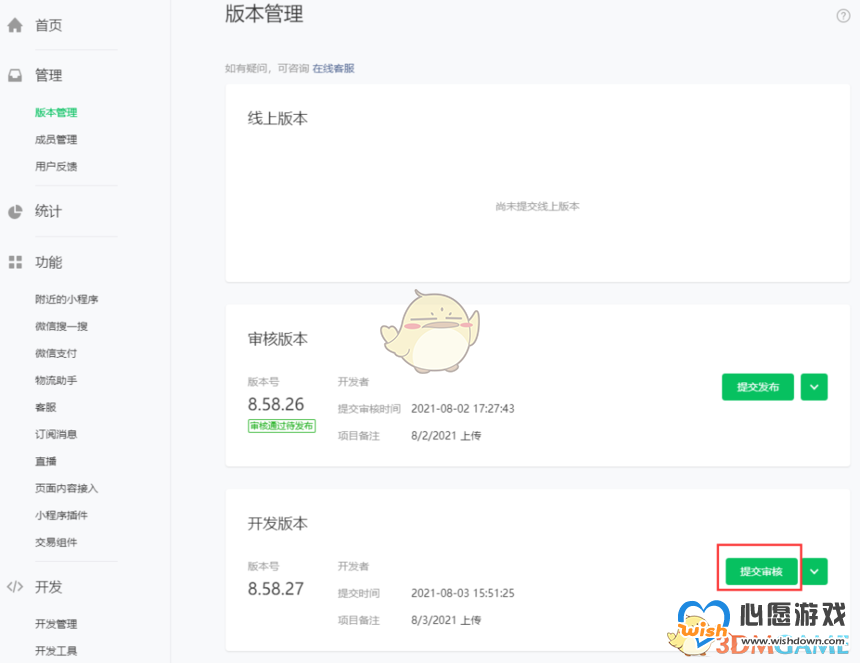Screen dimensions: 860x663
Task: Click the 审核通过待发布 status tag
Action: point(282,426)
